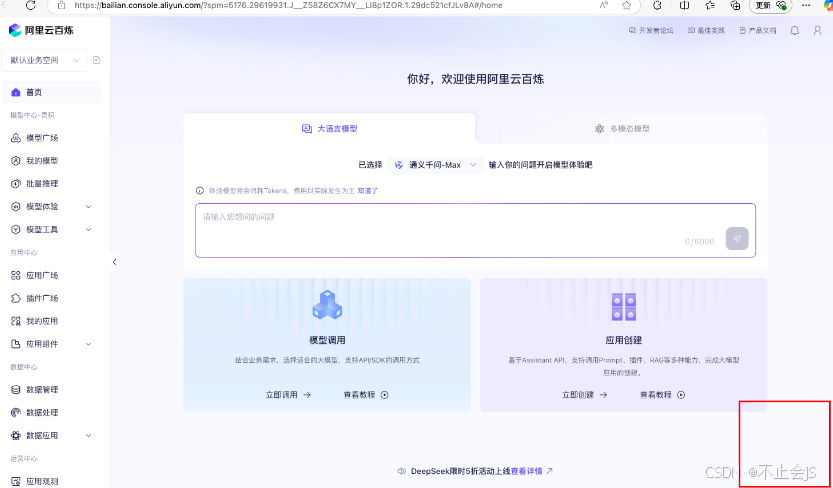This screenshot has width=833, height=488.
Task: Click the info icon beside the Tokens notice
Action: point(200,191)
